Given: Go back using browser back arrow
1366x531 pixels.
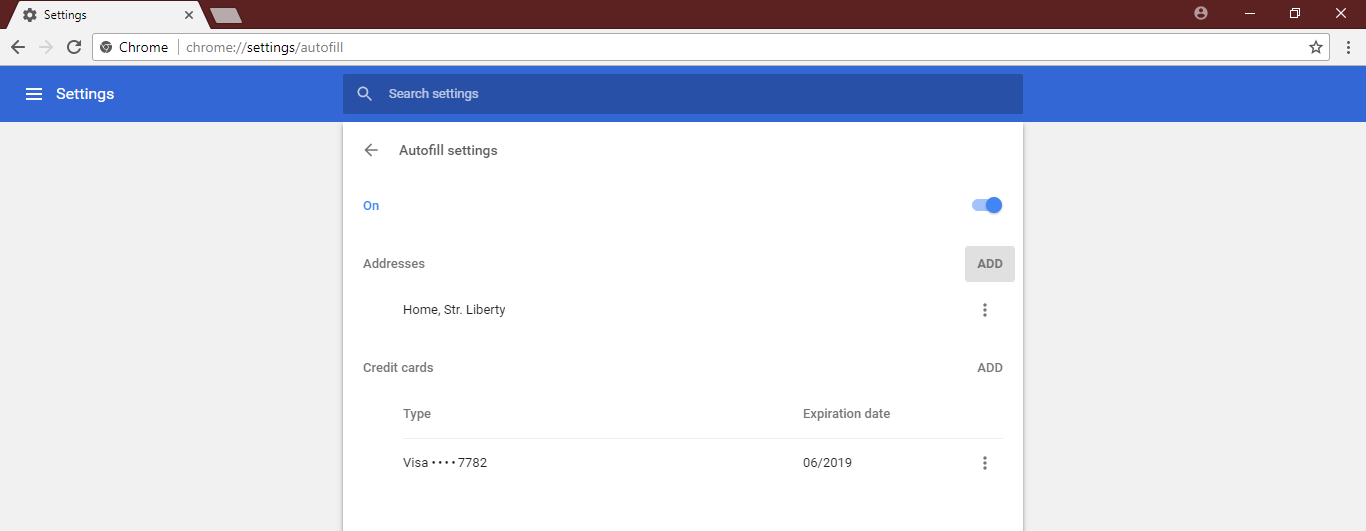Looking at the screenshot, I should tap(18, 47).
